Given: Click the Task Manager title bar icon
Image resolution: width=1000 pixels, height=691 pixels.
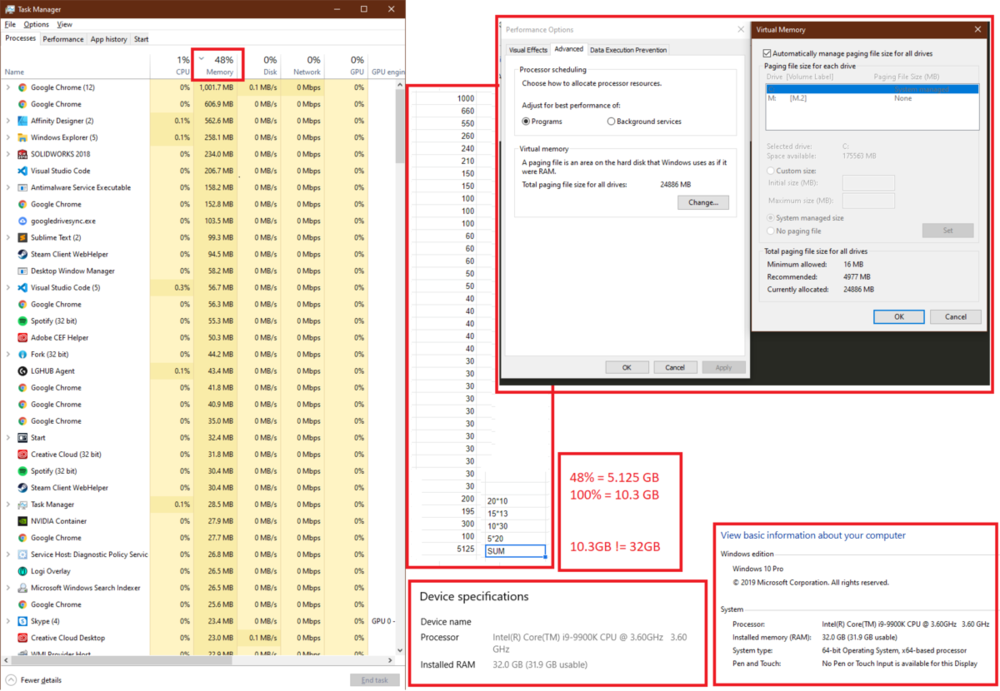Looking at the screenshot, I should pos(10,9).
